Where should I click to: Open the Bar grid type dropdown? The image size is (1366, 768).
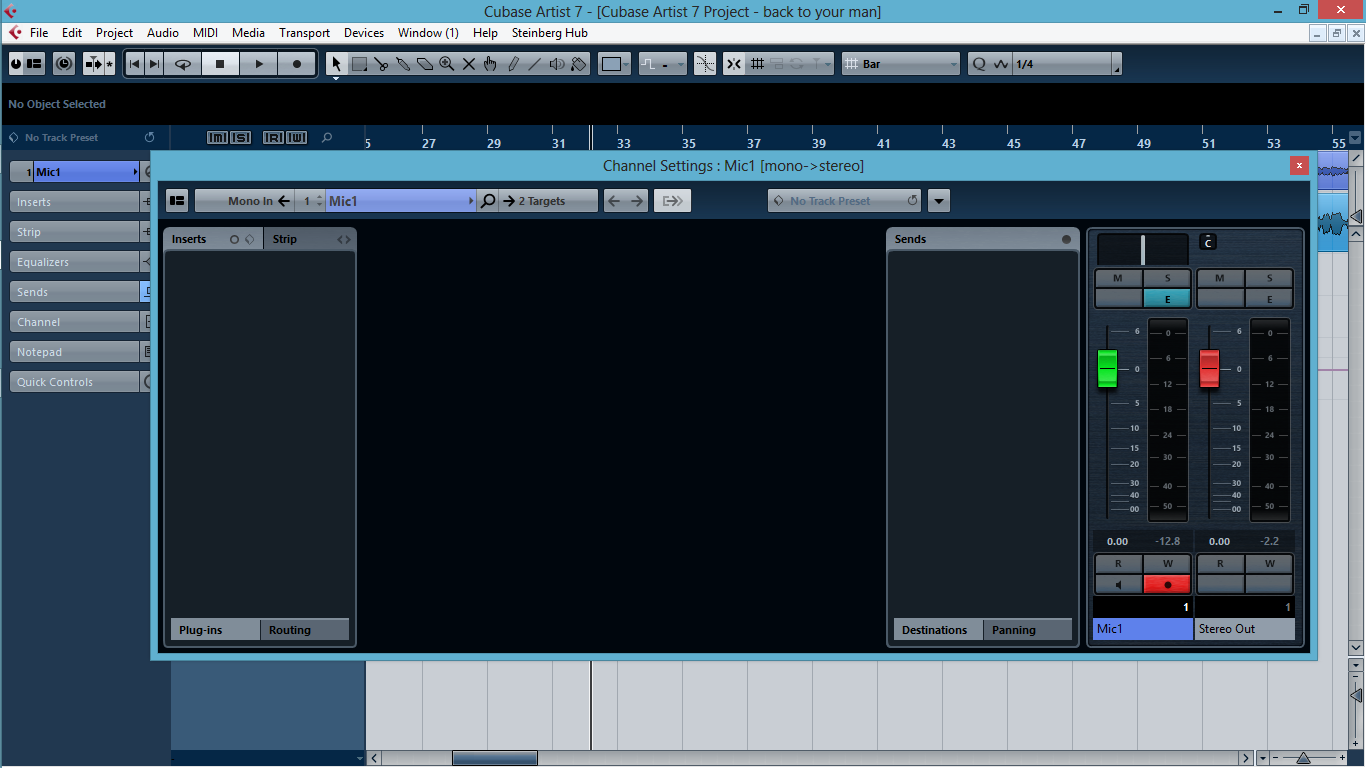(901, 64)
